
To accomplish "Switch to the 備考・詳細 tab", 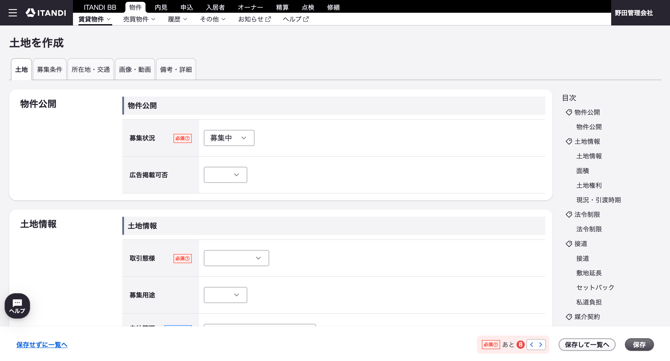I will (176, 70).
